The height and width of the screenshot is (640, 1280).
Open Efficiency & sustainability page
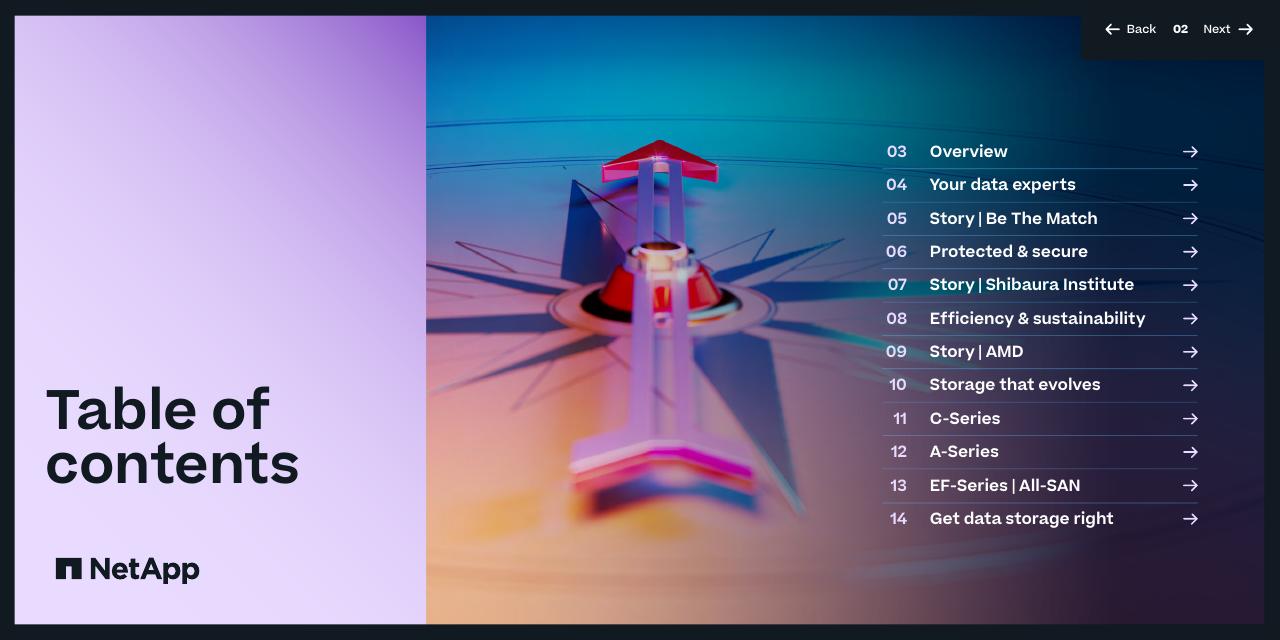tap(1040, 318)
